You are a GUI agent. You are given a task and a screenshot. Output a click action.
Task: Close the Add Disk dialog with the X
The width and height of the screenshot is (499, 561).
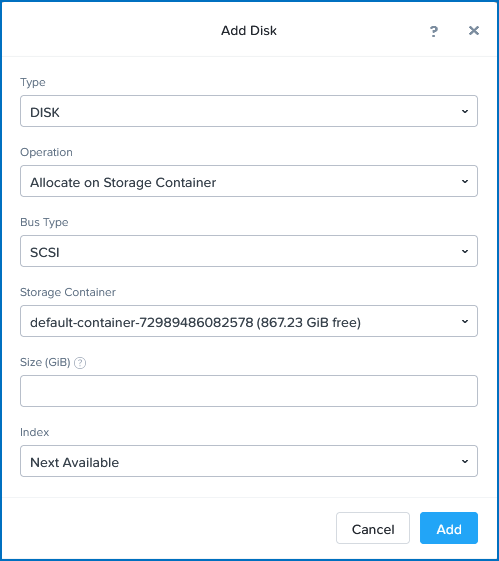pos(474,31)
